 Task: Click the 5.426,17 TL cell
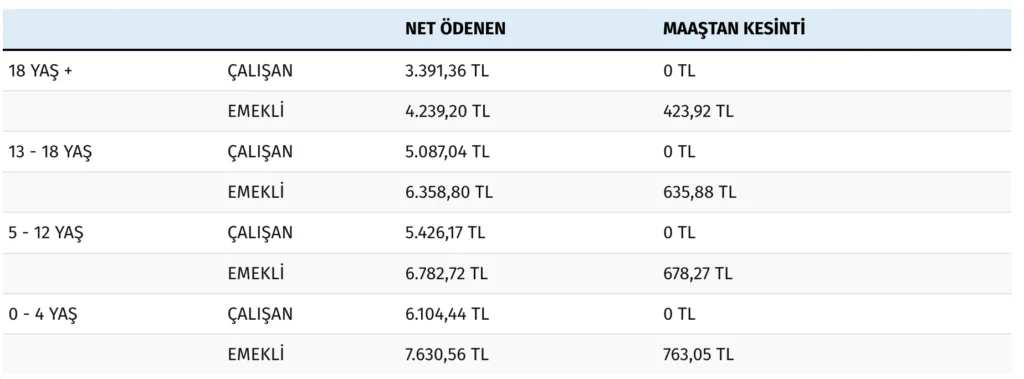point(445,233)
